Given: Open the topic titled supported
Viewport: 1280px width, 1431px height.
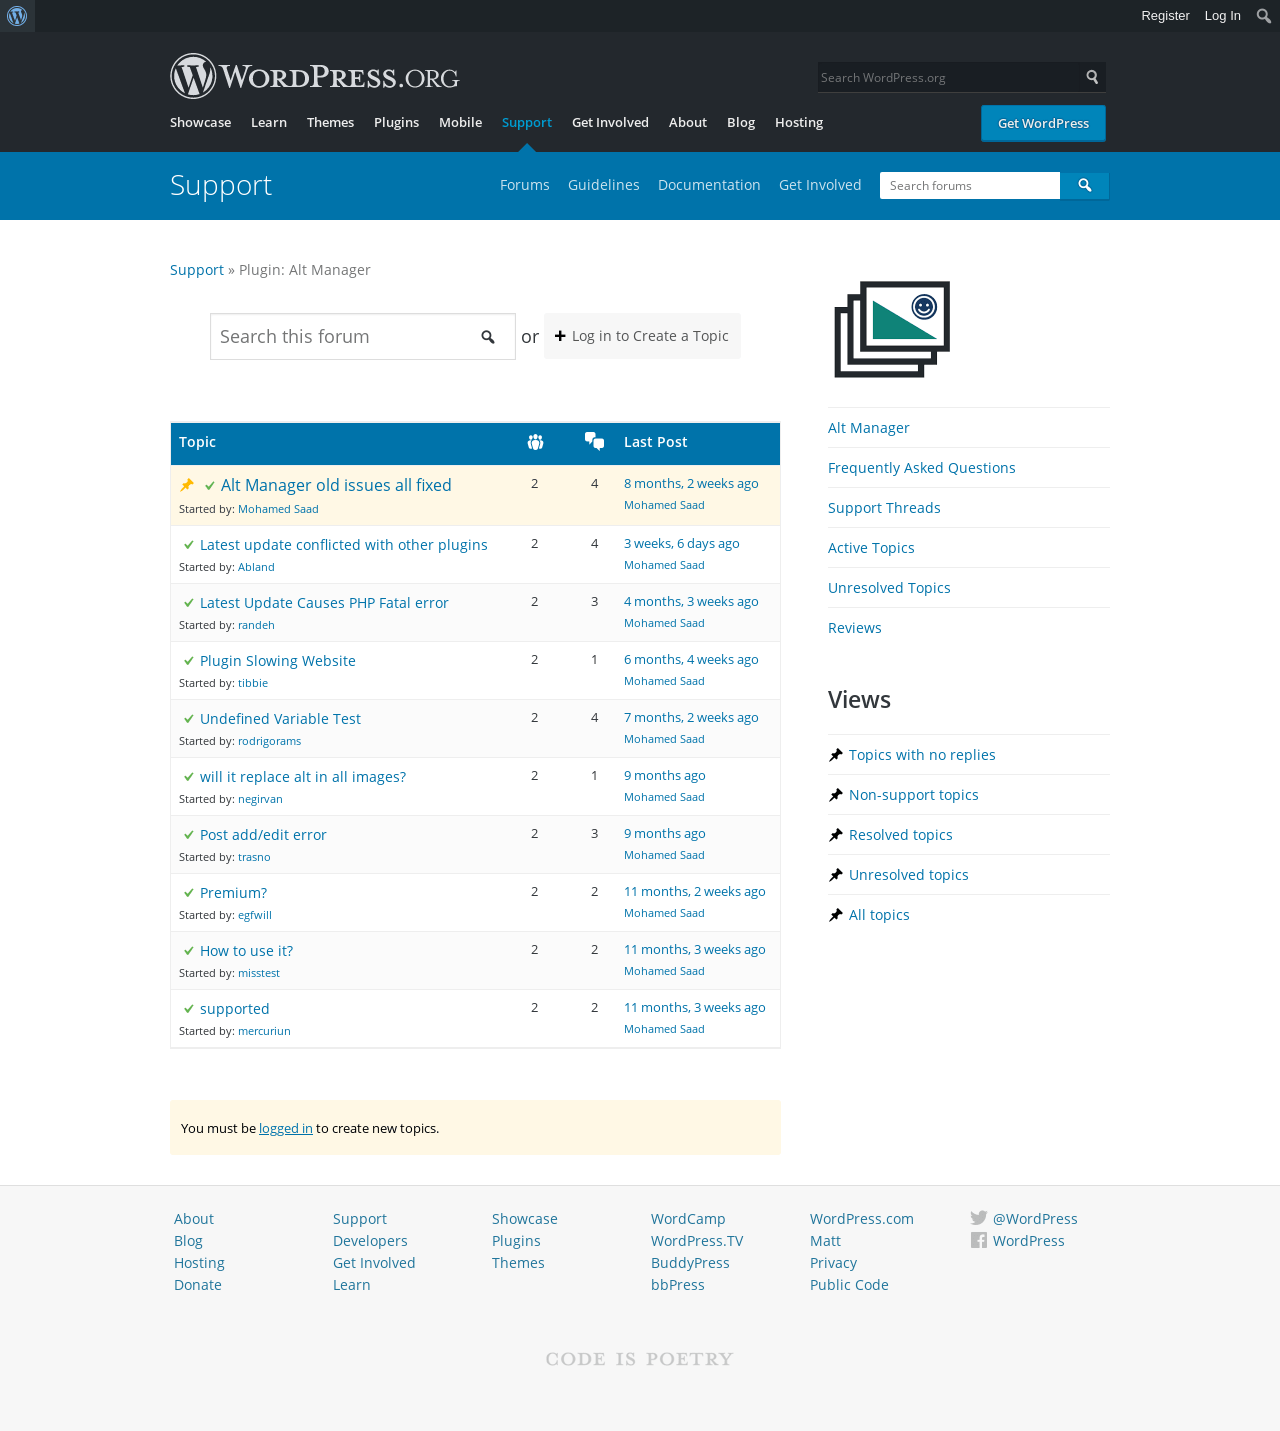Looking at the screenshot, I should pyautogui.click(x=235, y=1009).
